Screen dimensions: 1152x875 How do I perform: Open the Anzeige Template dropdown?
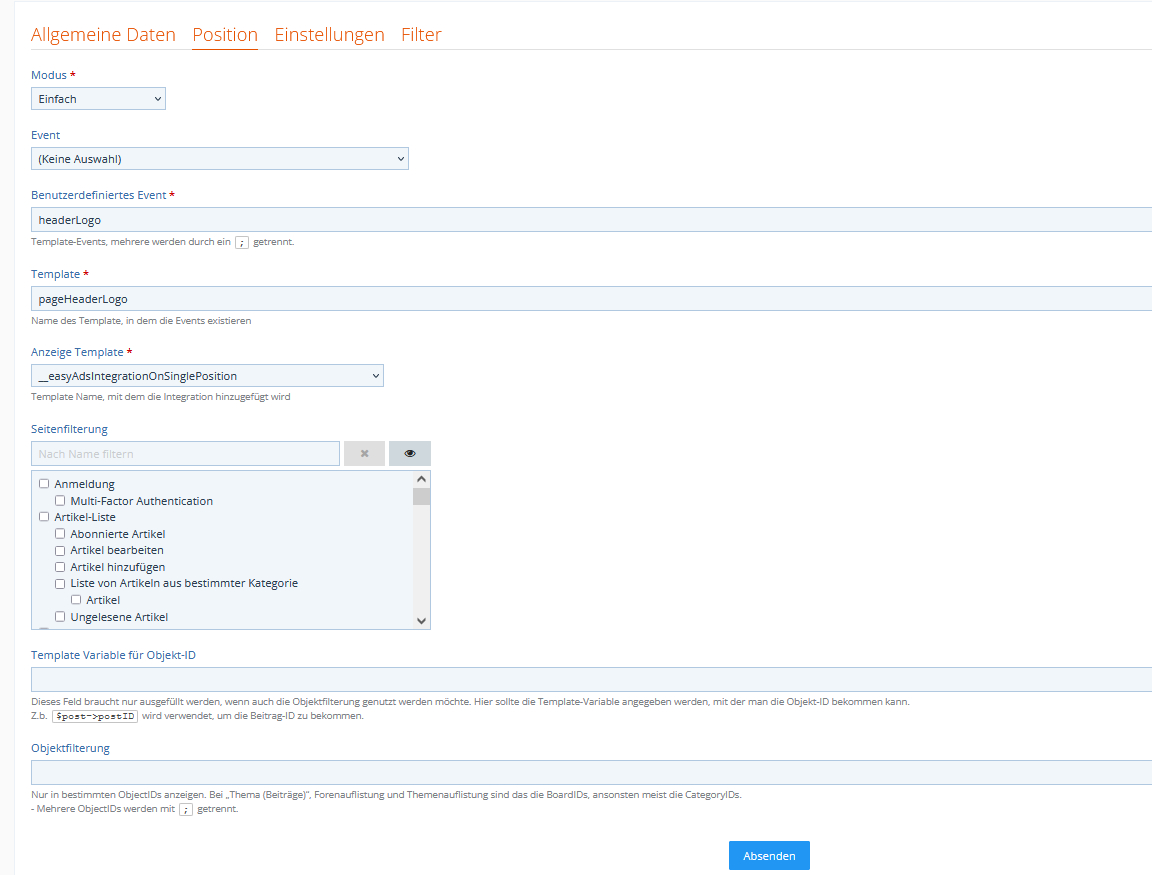[207, 376]
